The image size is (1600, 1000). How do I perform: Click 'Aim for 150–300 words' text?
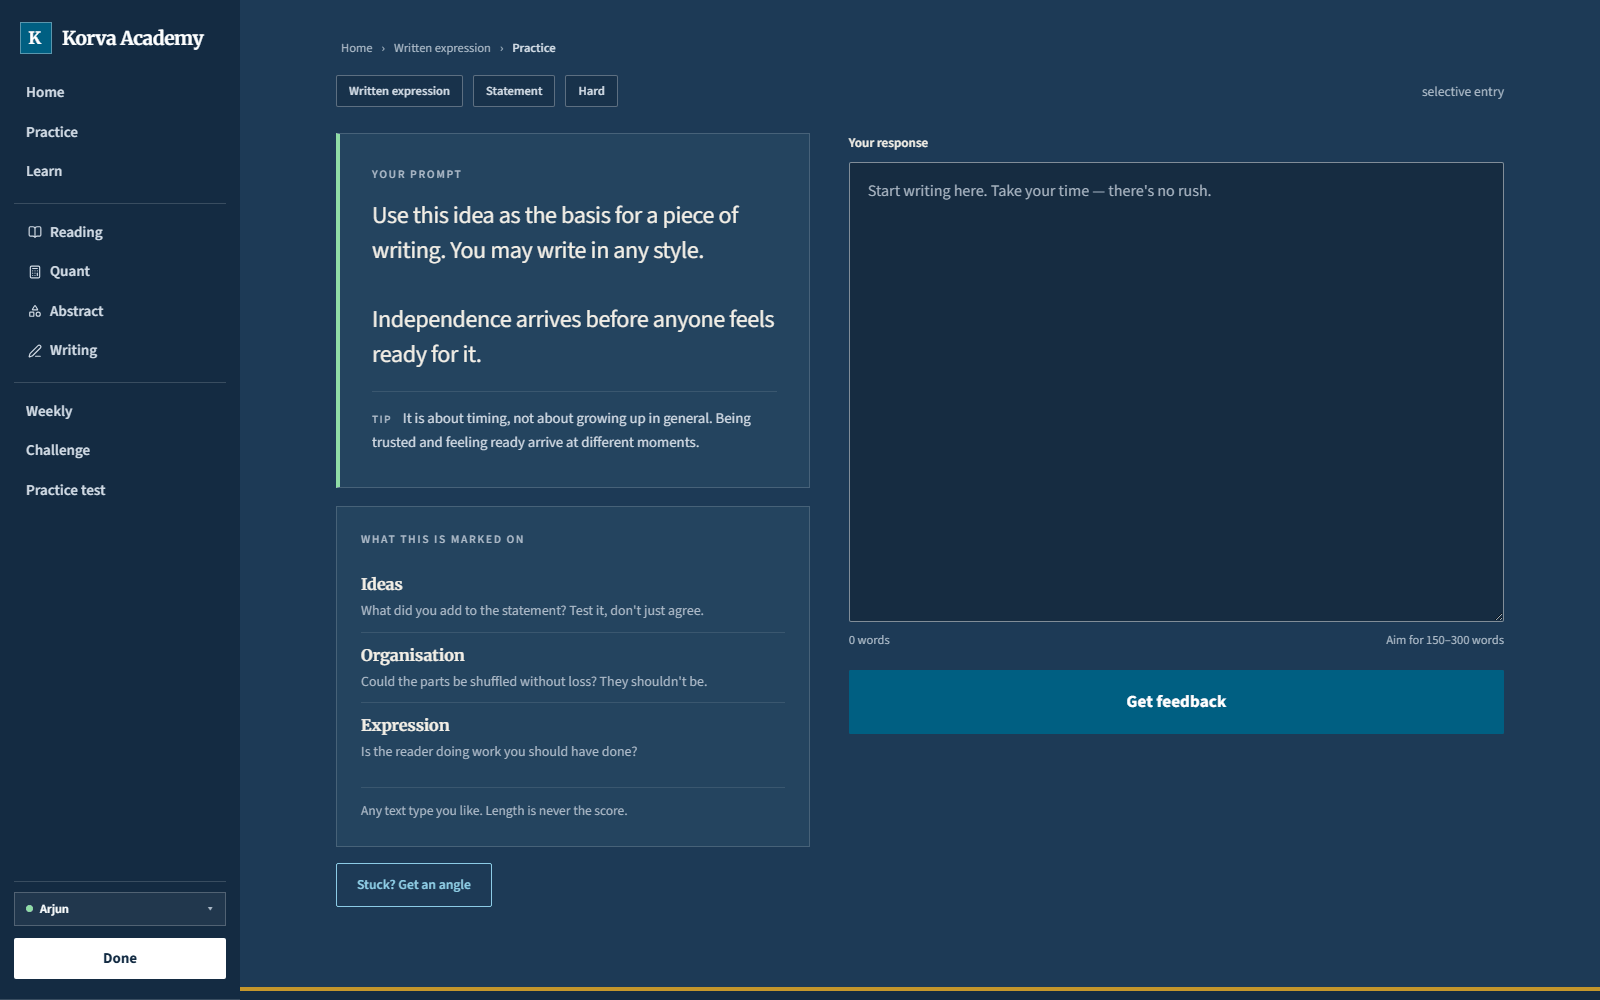[x=1445, y=640]
